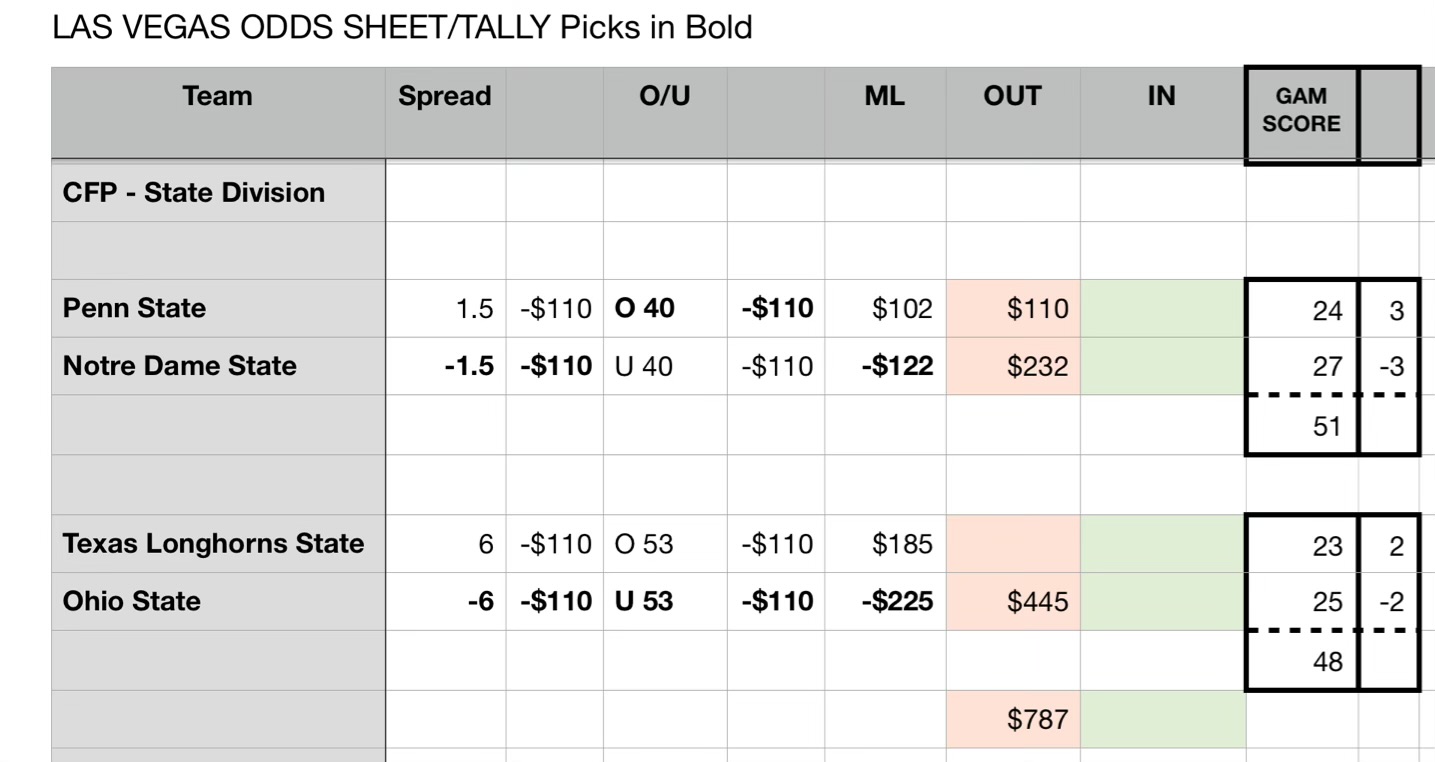Select the CFP - State Division cell
Screen dimensions: 1435x762
point(218,192)
